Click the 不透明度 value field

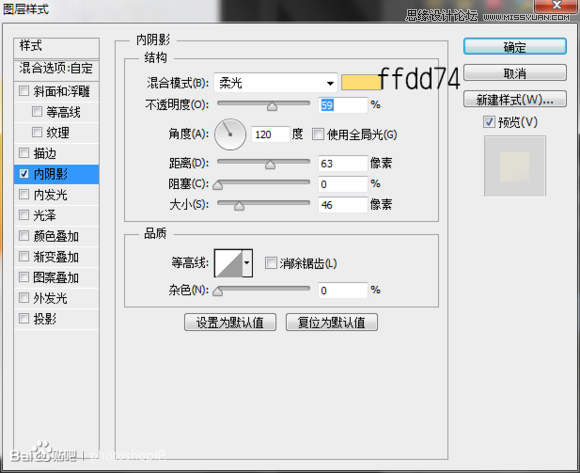[x=343, y=105]
